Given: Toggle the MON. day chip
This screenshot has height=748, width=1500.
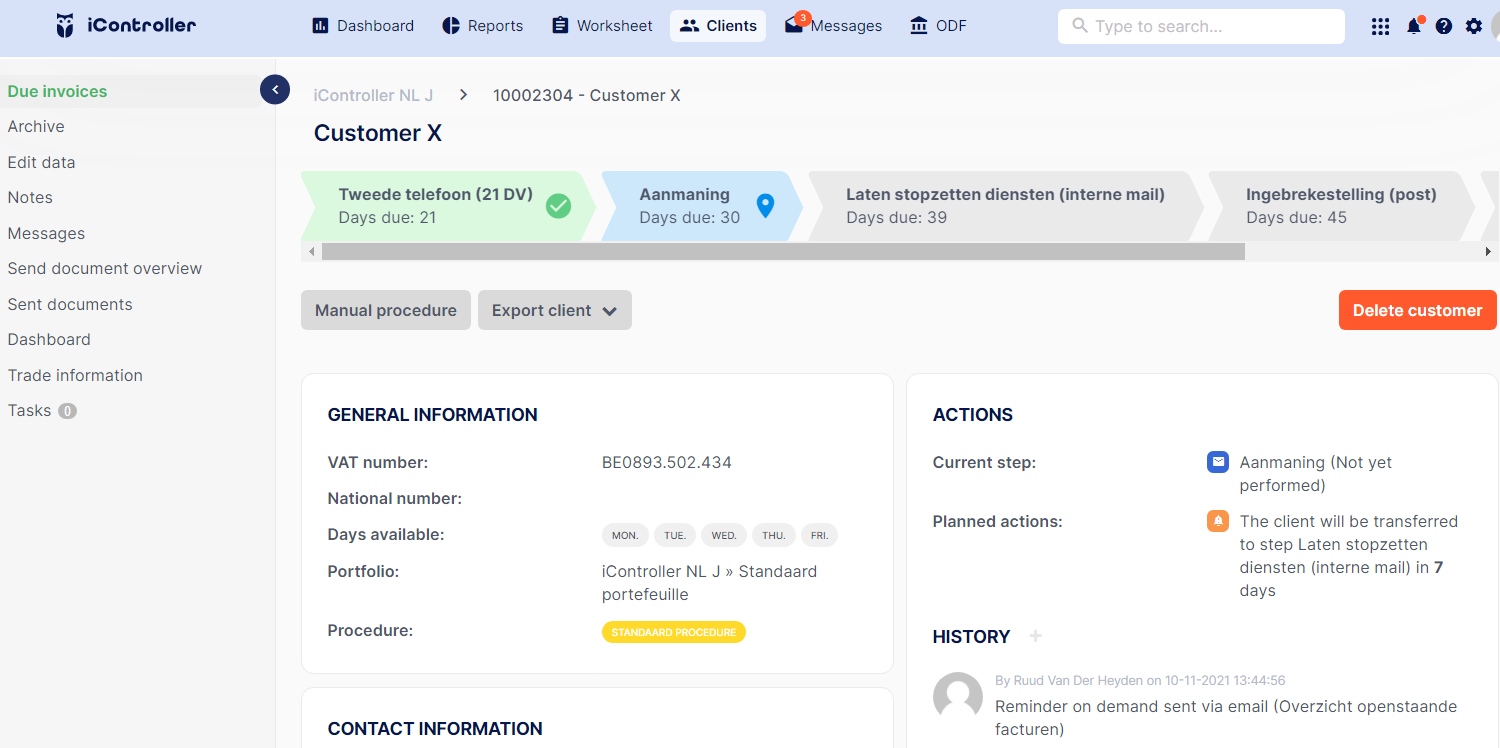Looking at the screenshot, I should click(x=625, y=535).
